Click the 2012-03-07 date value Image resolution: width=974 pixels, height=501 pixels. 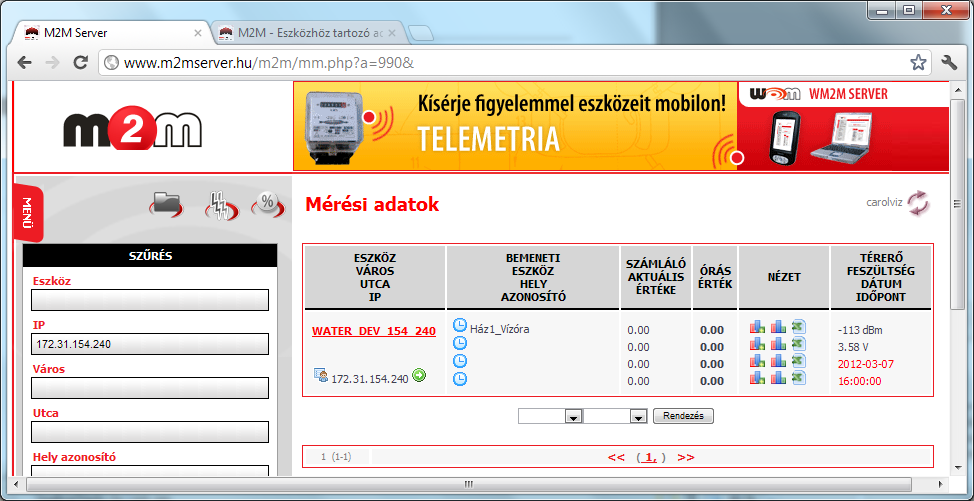click(865, 364)
